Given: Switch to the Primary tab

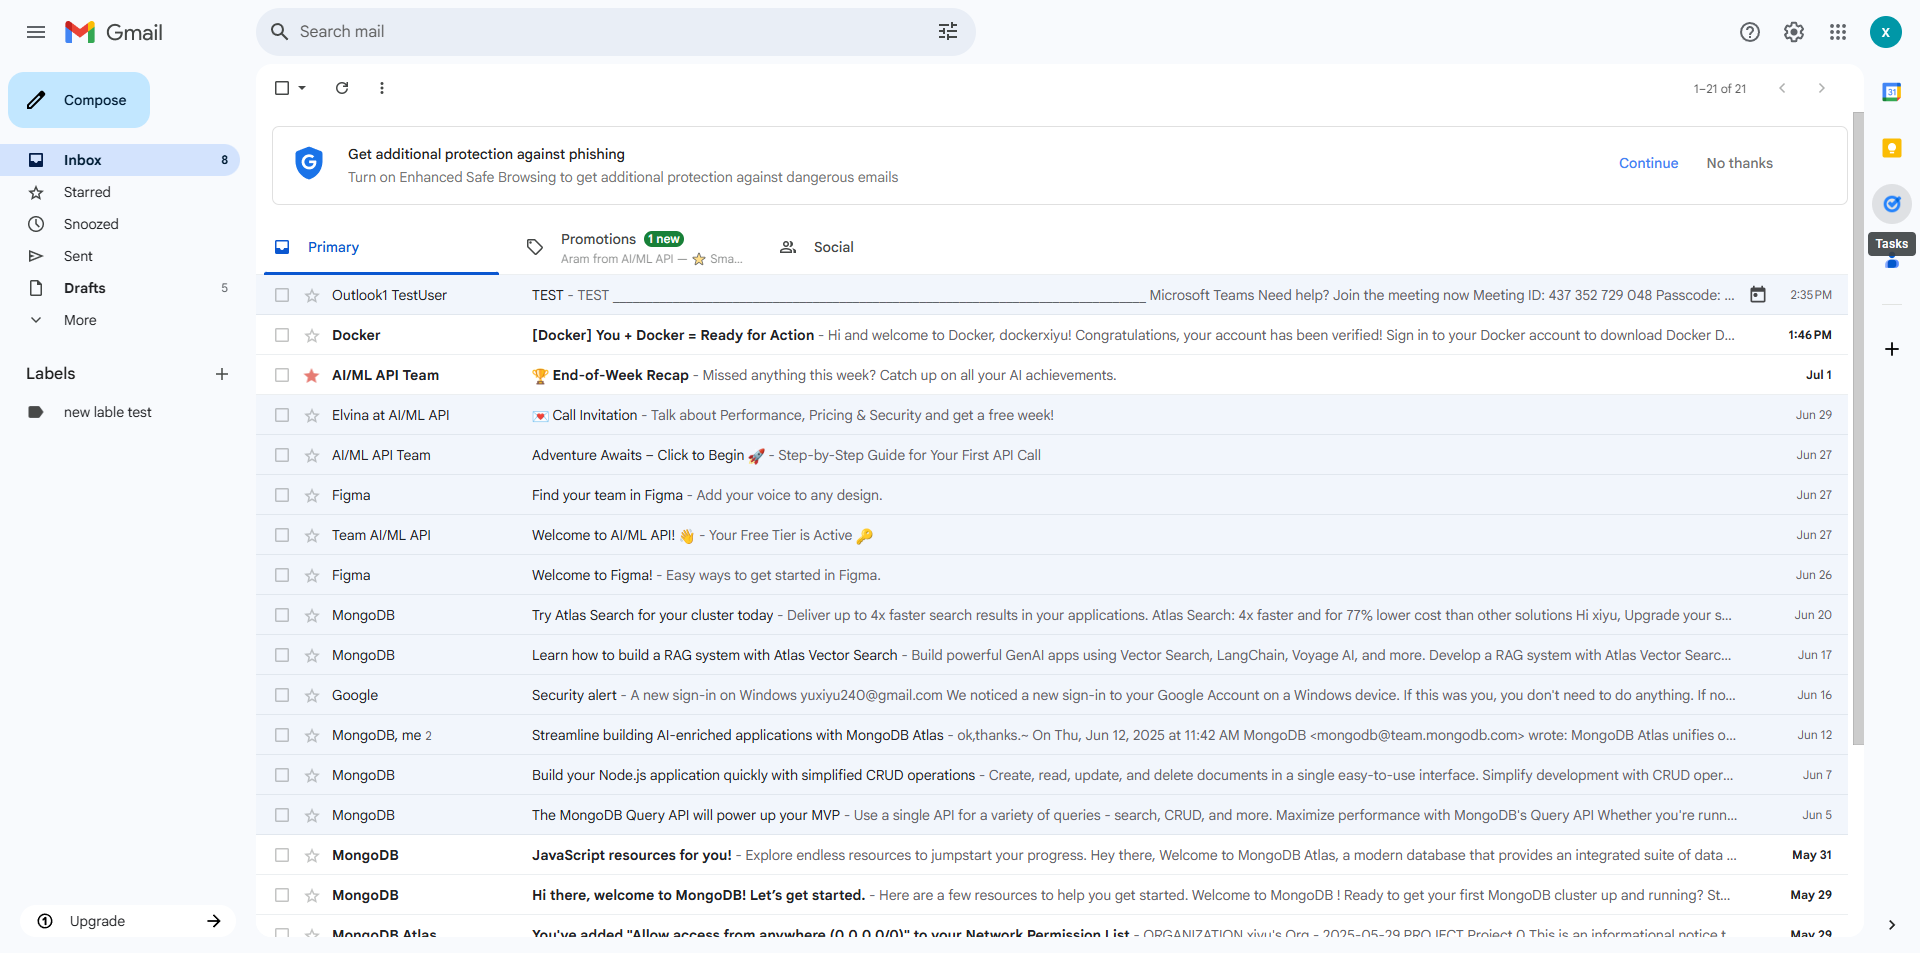Looking at the screenshot, I should tap(381, 247).
